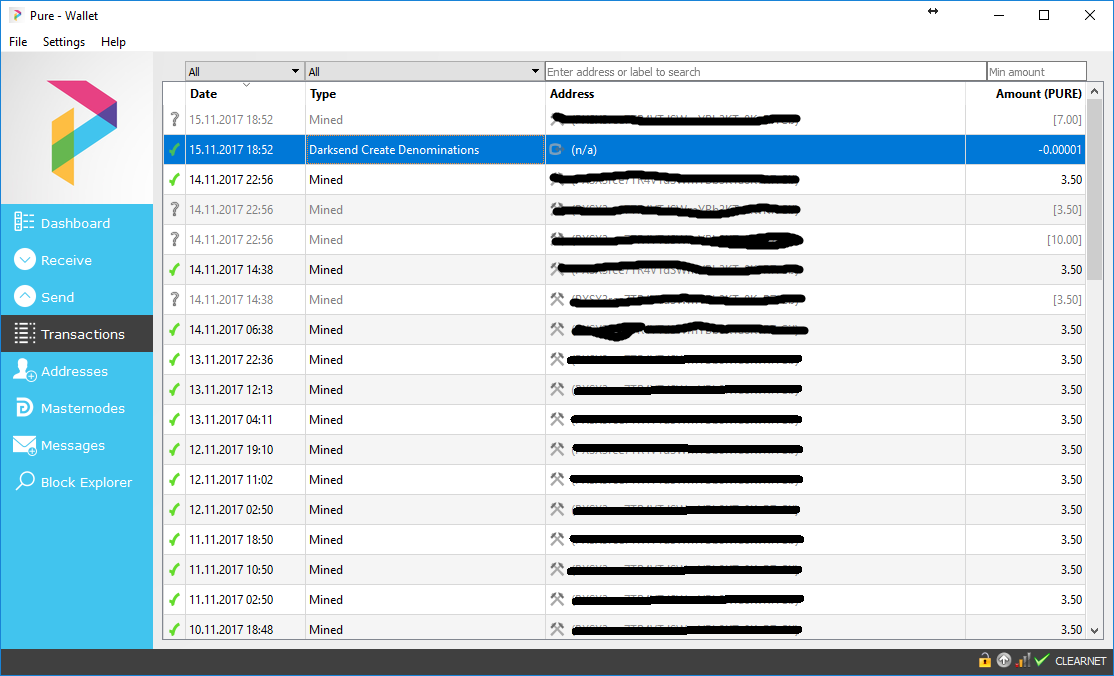Click hammer icon in 11.11.2017 18:50 row
The width and height of the screenshot is (1114, 676).
557,540
